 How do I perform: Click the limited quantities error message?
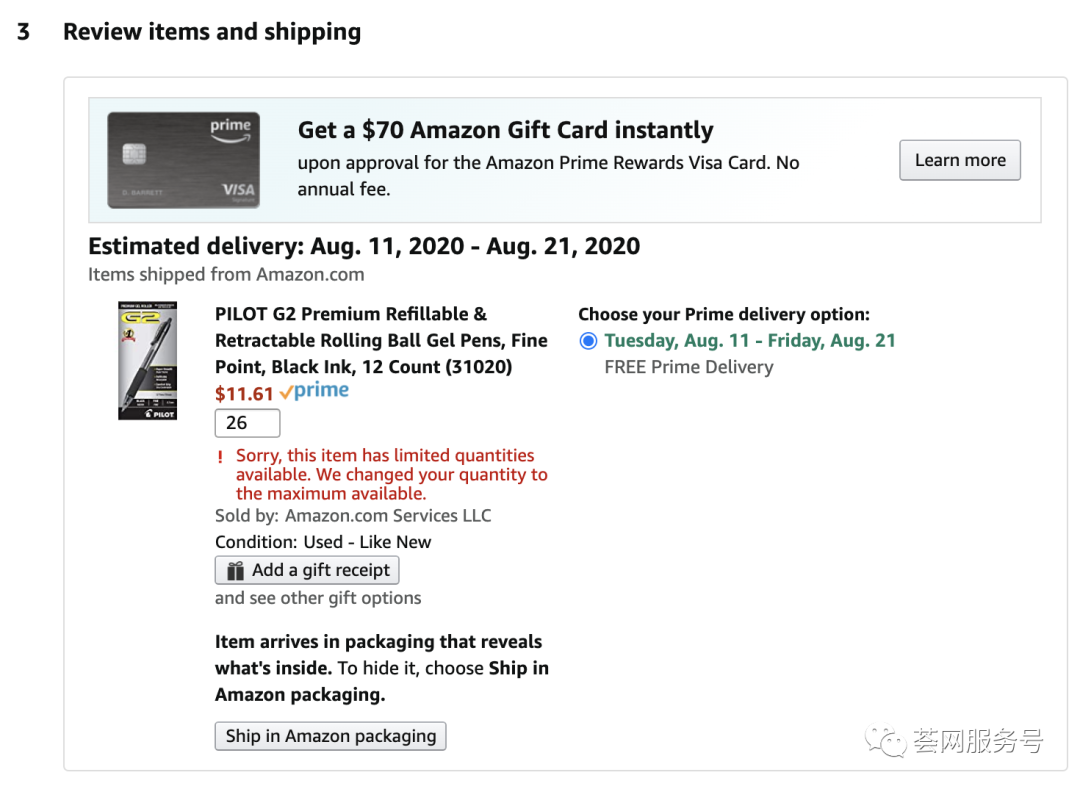[x=391, y=474]
